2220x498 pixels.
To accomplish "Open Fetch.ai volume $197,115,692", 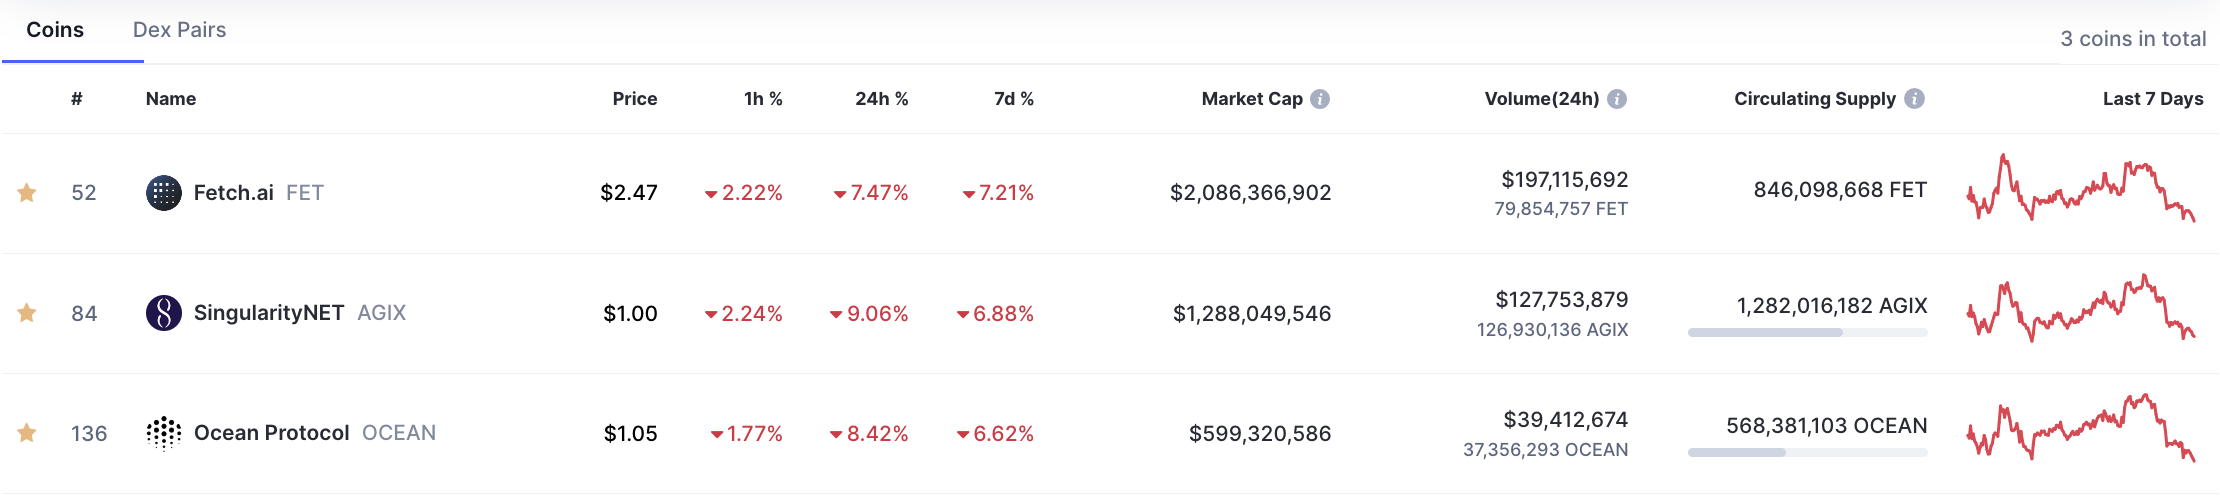I will click(1565, 180).
